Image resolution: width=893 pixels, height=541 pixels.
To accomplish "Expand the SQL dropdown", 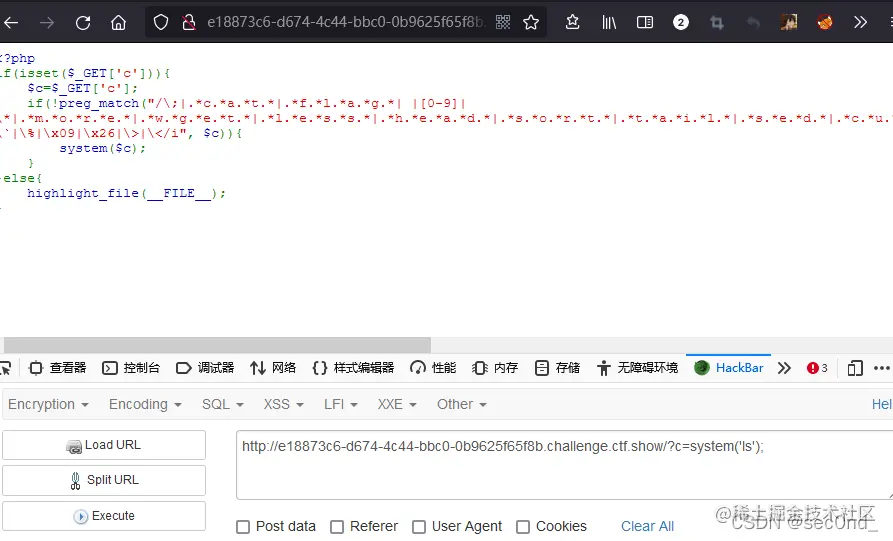I will (223, 404).
